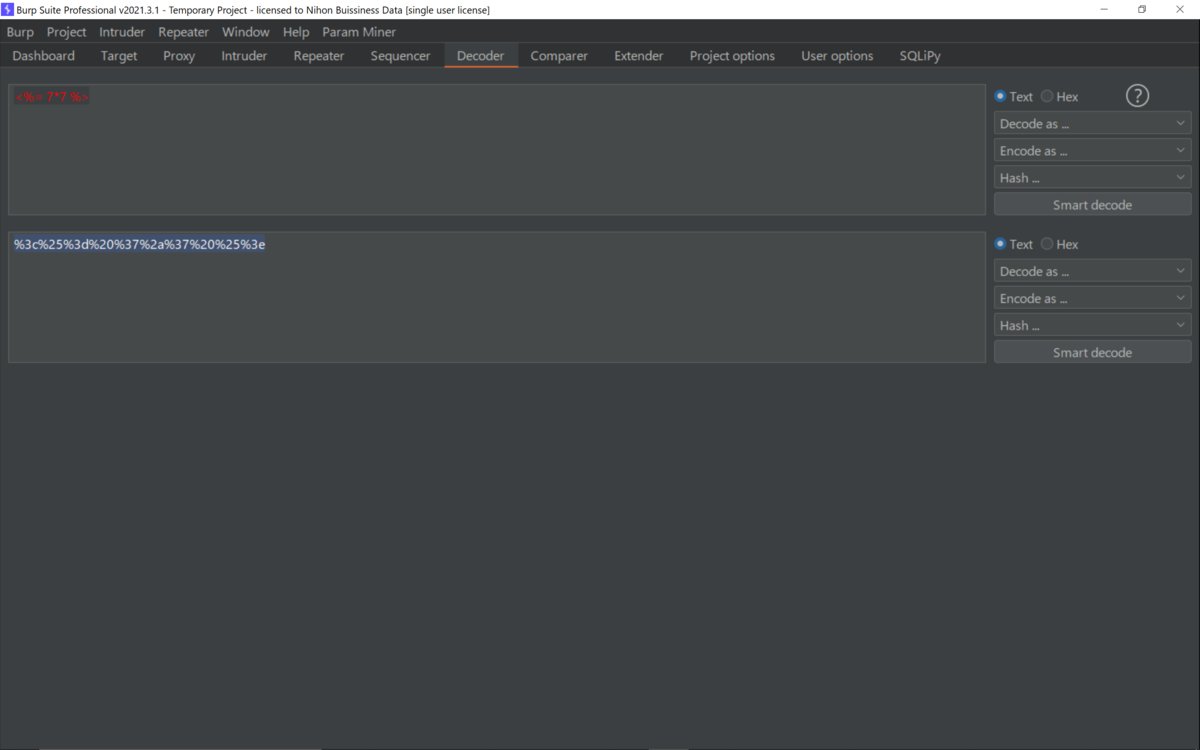
Task: Switch to the Dashboard tab
Action: [44, 56]
